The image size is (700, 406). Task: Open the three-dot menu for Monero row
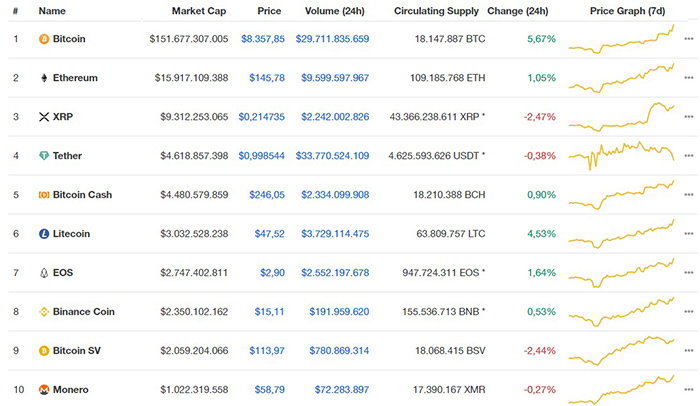pos(688,389)
